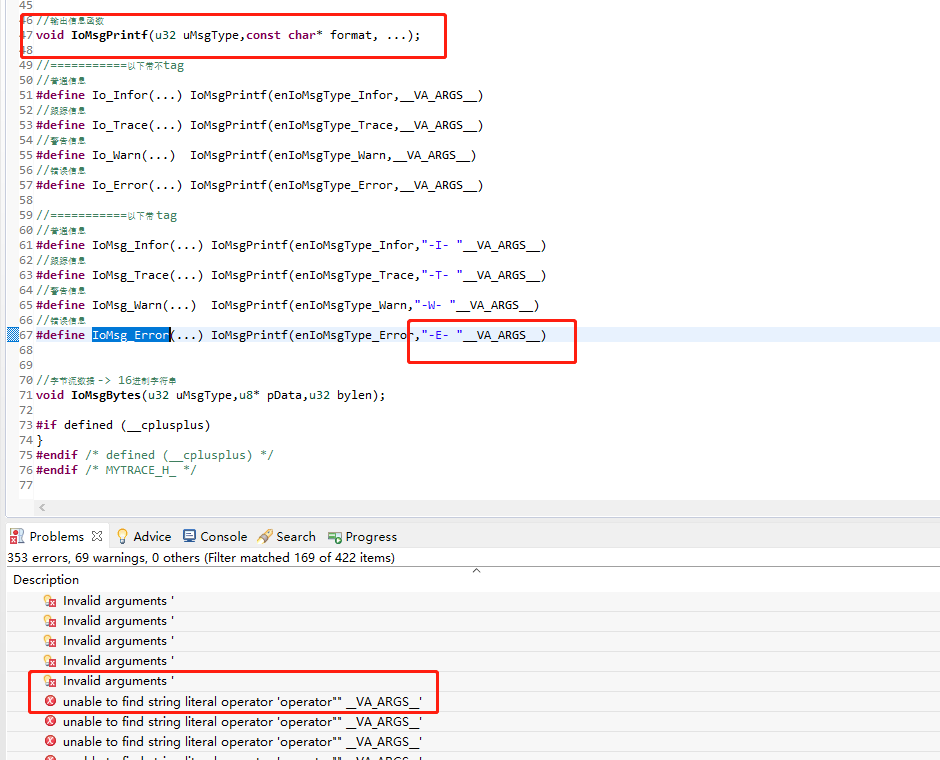Select the fifth Invalid arguments error row
Viewport: 940px width, 760px height.
(474, 681)
